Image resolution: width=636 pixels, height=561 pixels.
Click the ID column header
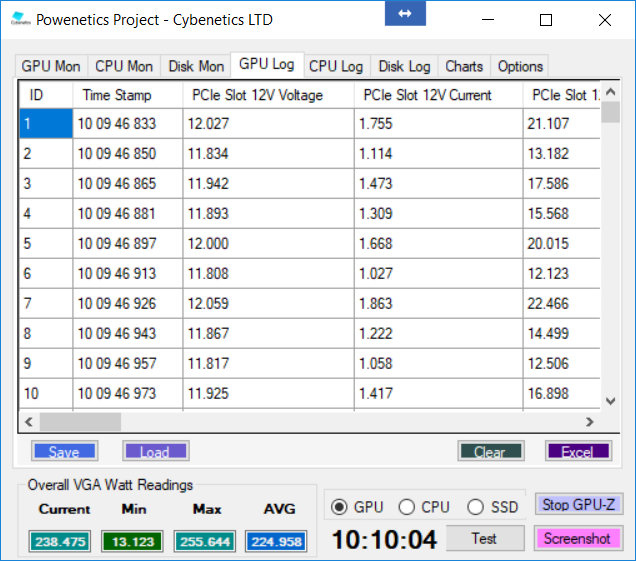click(x=46, y=95)
